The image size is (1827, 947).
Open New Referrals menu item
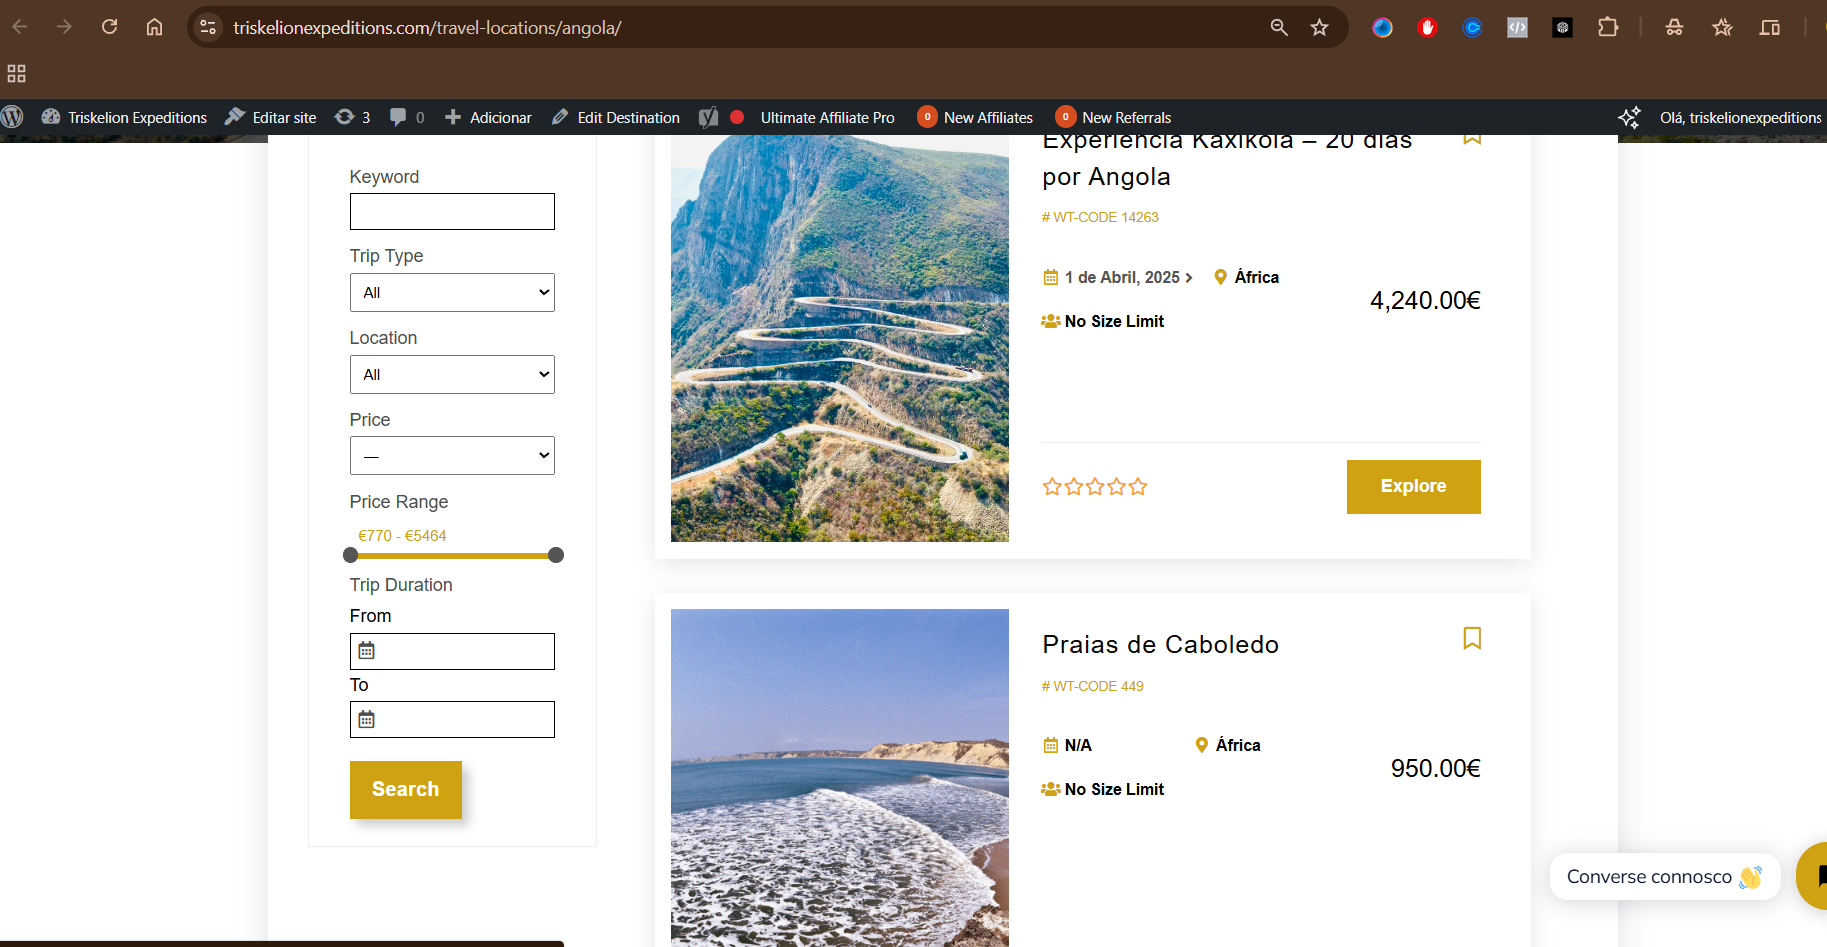point(1113,117)
